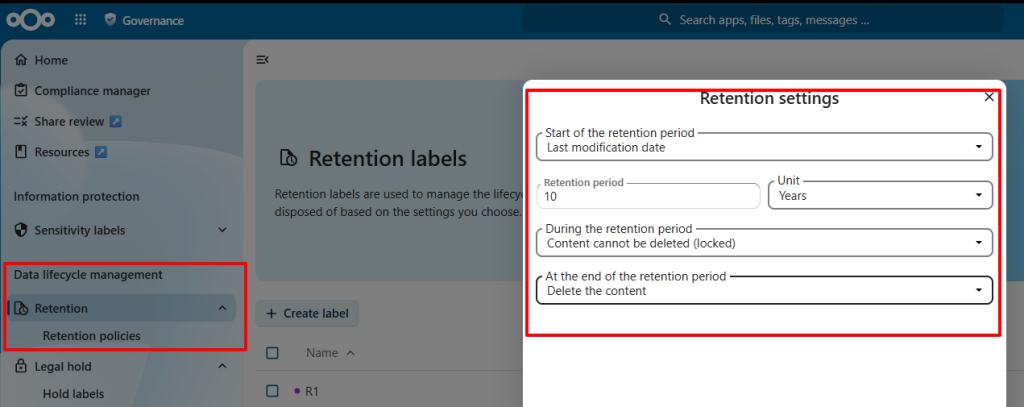Open the Unit Years dropdown
1024x407 pixels.
click(x=880, y=195)
